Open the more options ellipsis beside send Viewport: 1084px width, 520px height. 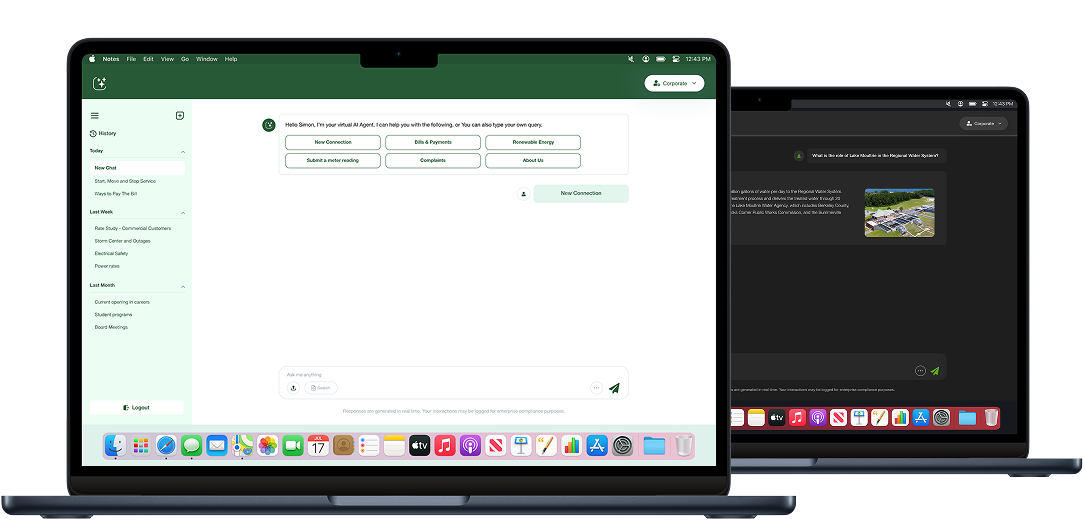point(596,388)
